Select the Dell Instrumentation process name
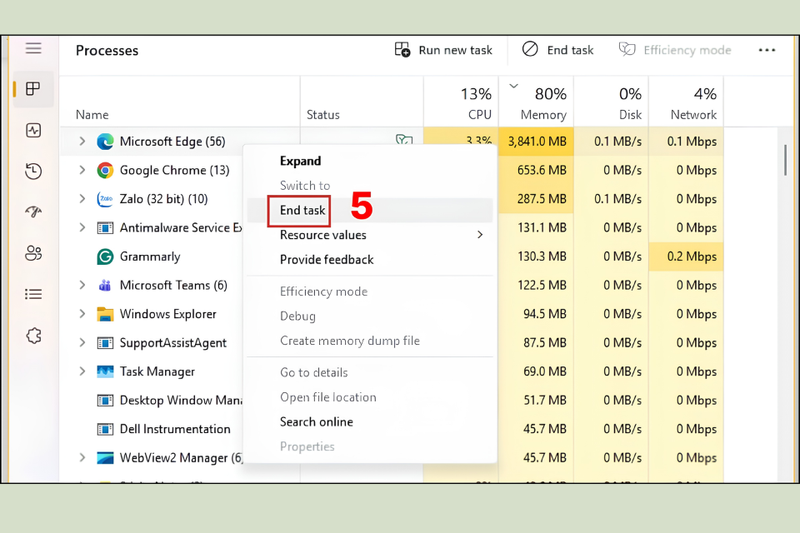This screenshot has height=533, width=800. [175, 429]
